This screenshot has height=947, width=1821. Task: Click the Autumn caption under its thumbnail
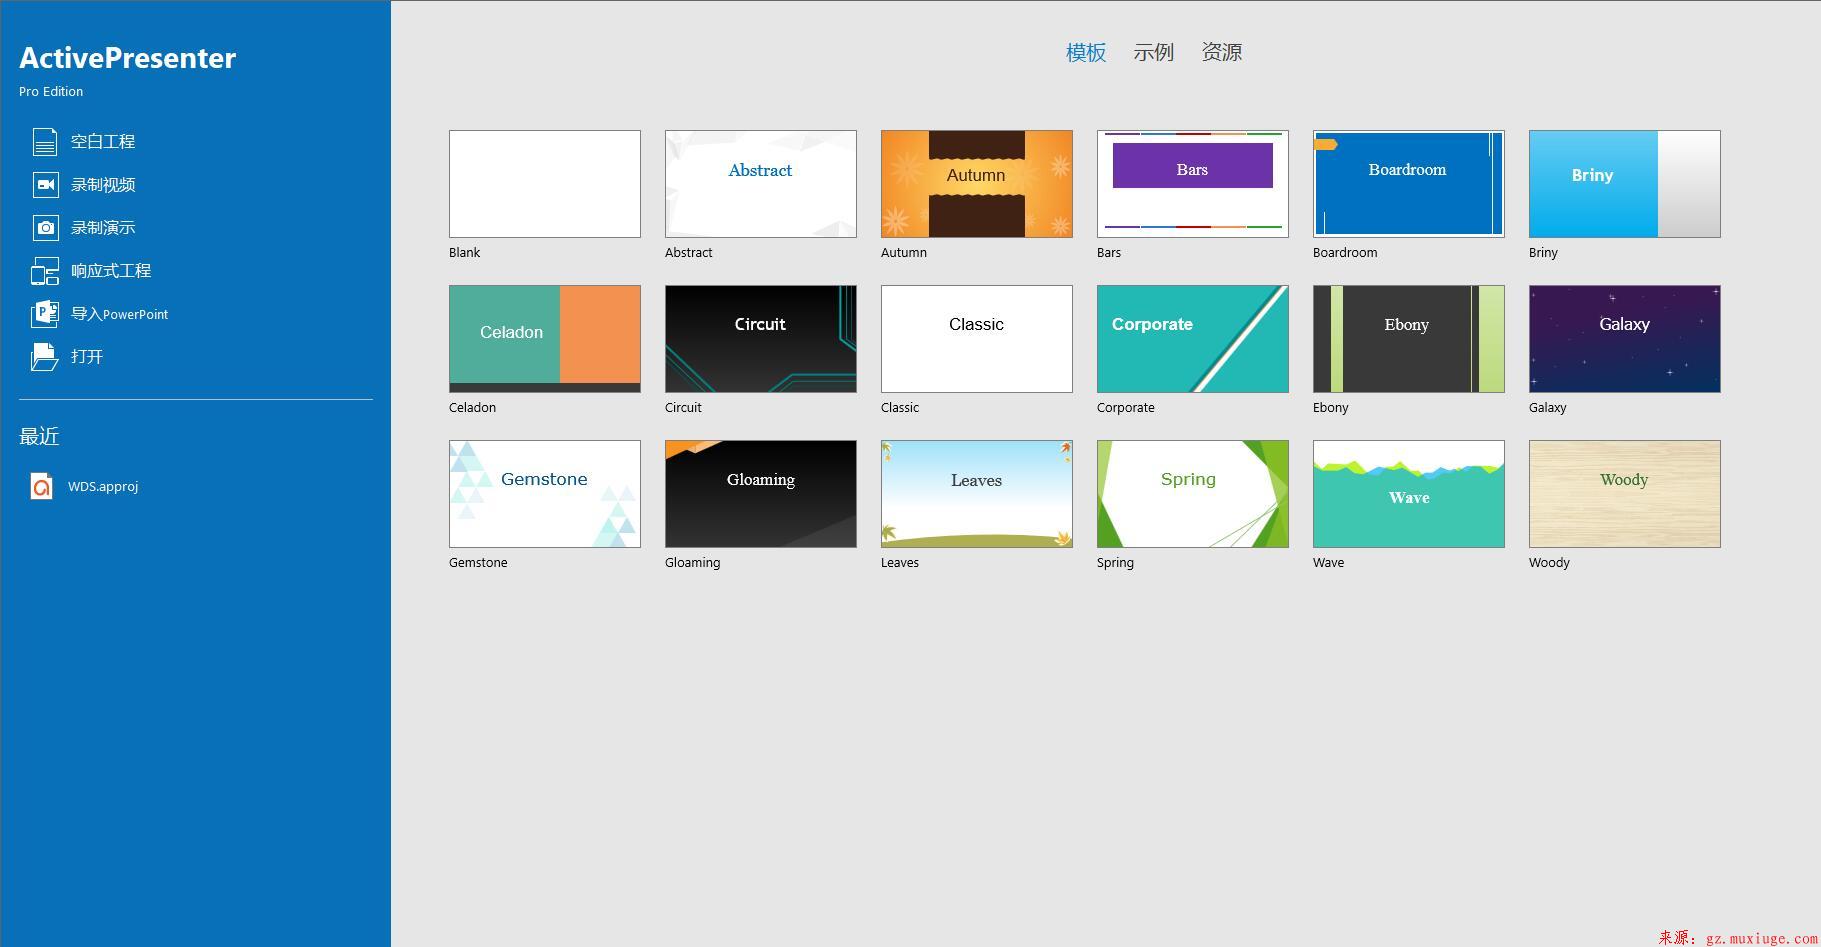pyautogui.click(x=904, y=253)
